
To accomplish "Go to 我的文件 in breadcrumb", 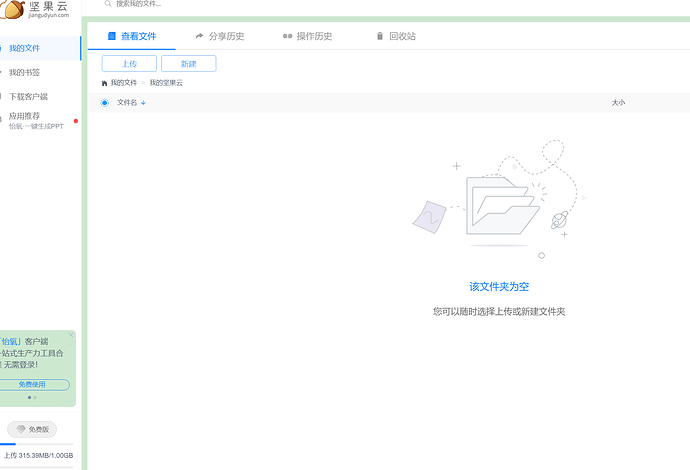I will click(124, 83).
